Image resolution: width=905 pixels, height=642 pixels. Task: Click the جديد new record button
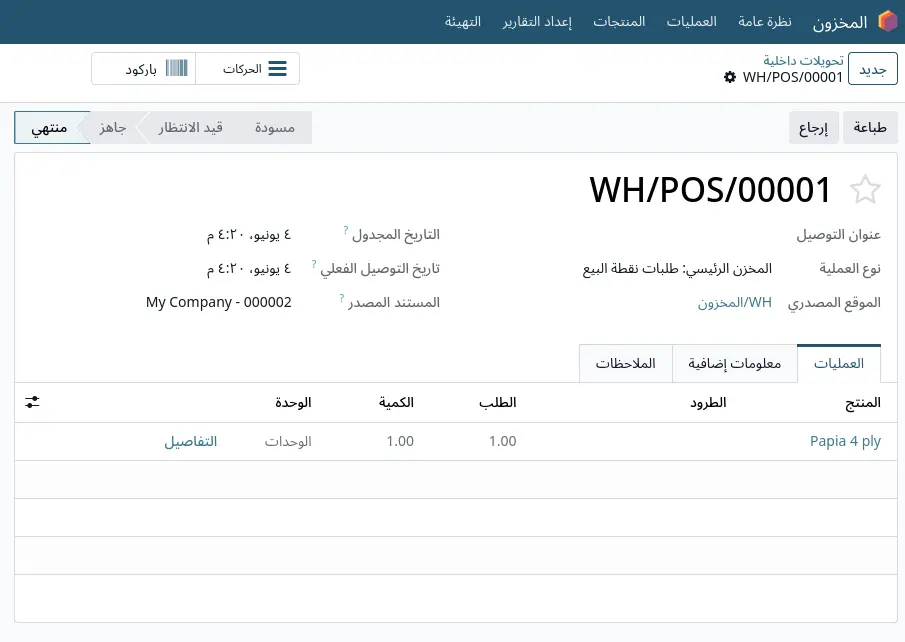point(873,69)
